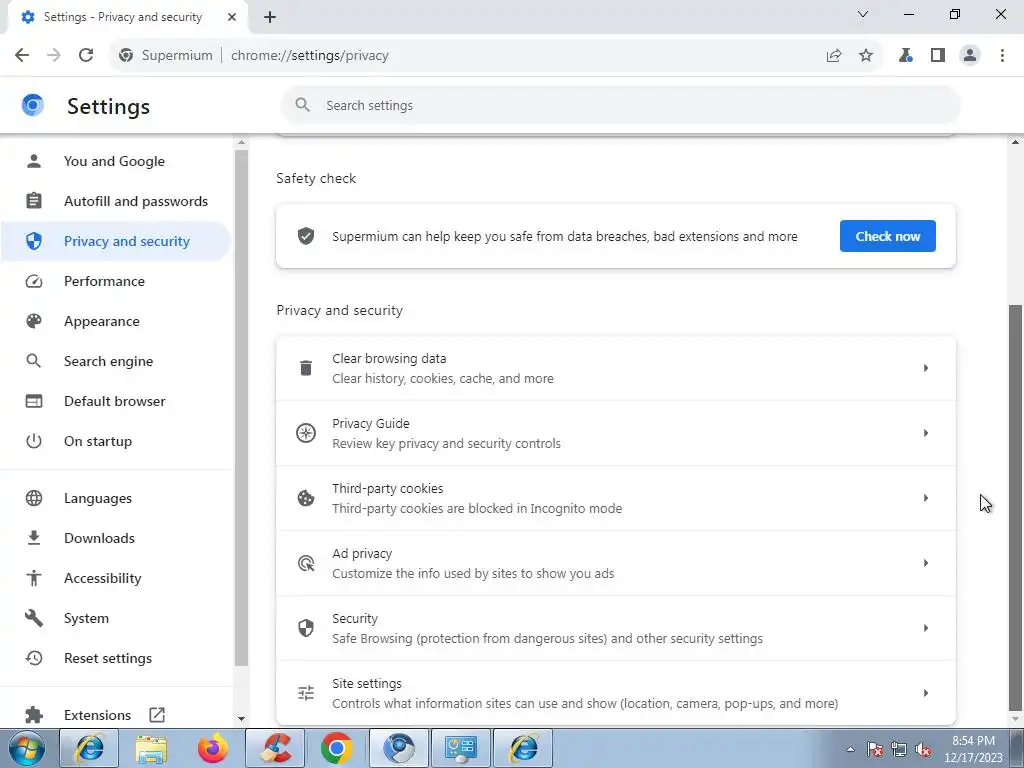Open Appearance settings
This screenshot has width=1024, height=768.
point(115,321)
